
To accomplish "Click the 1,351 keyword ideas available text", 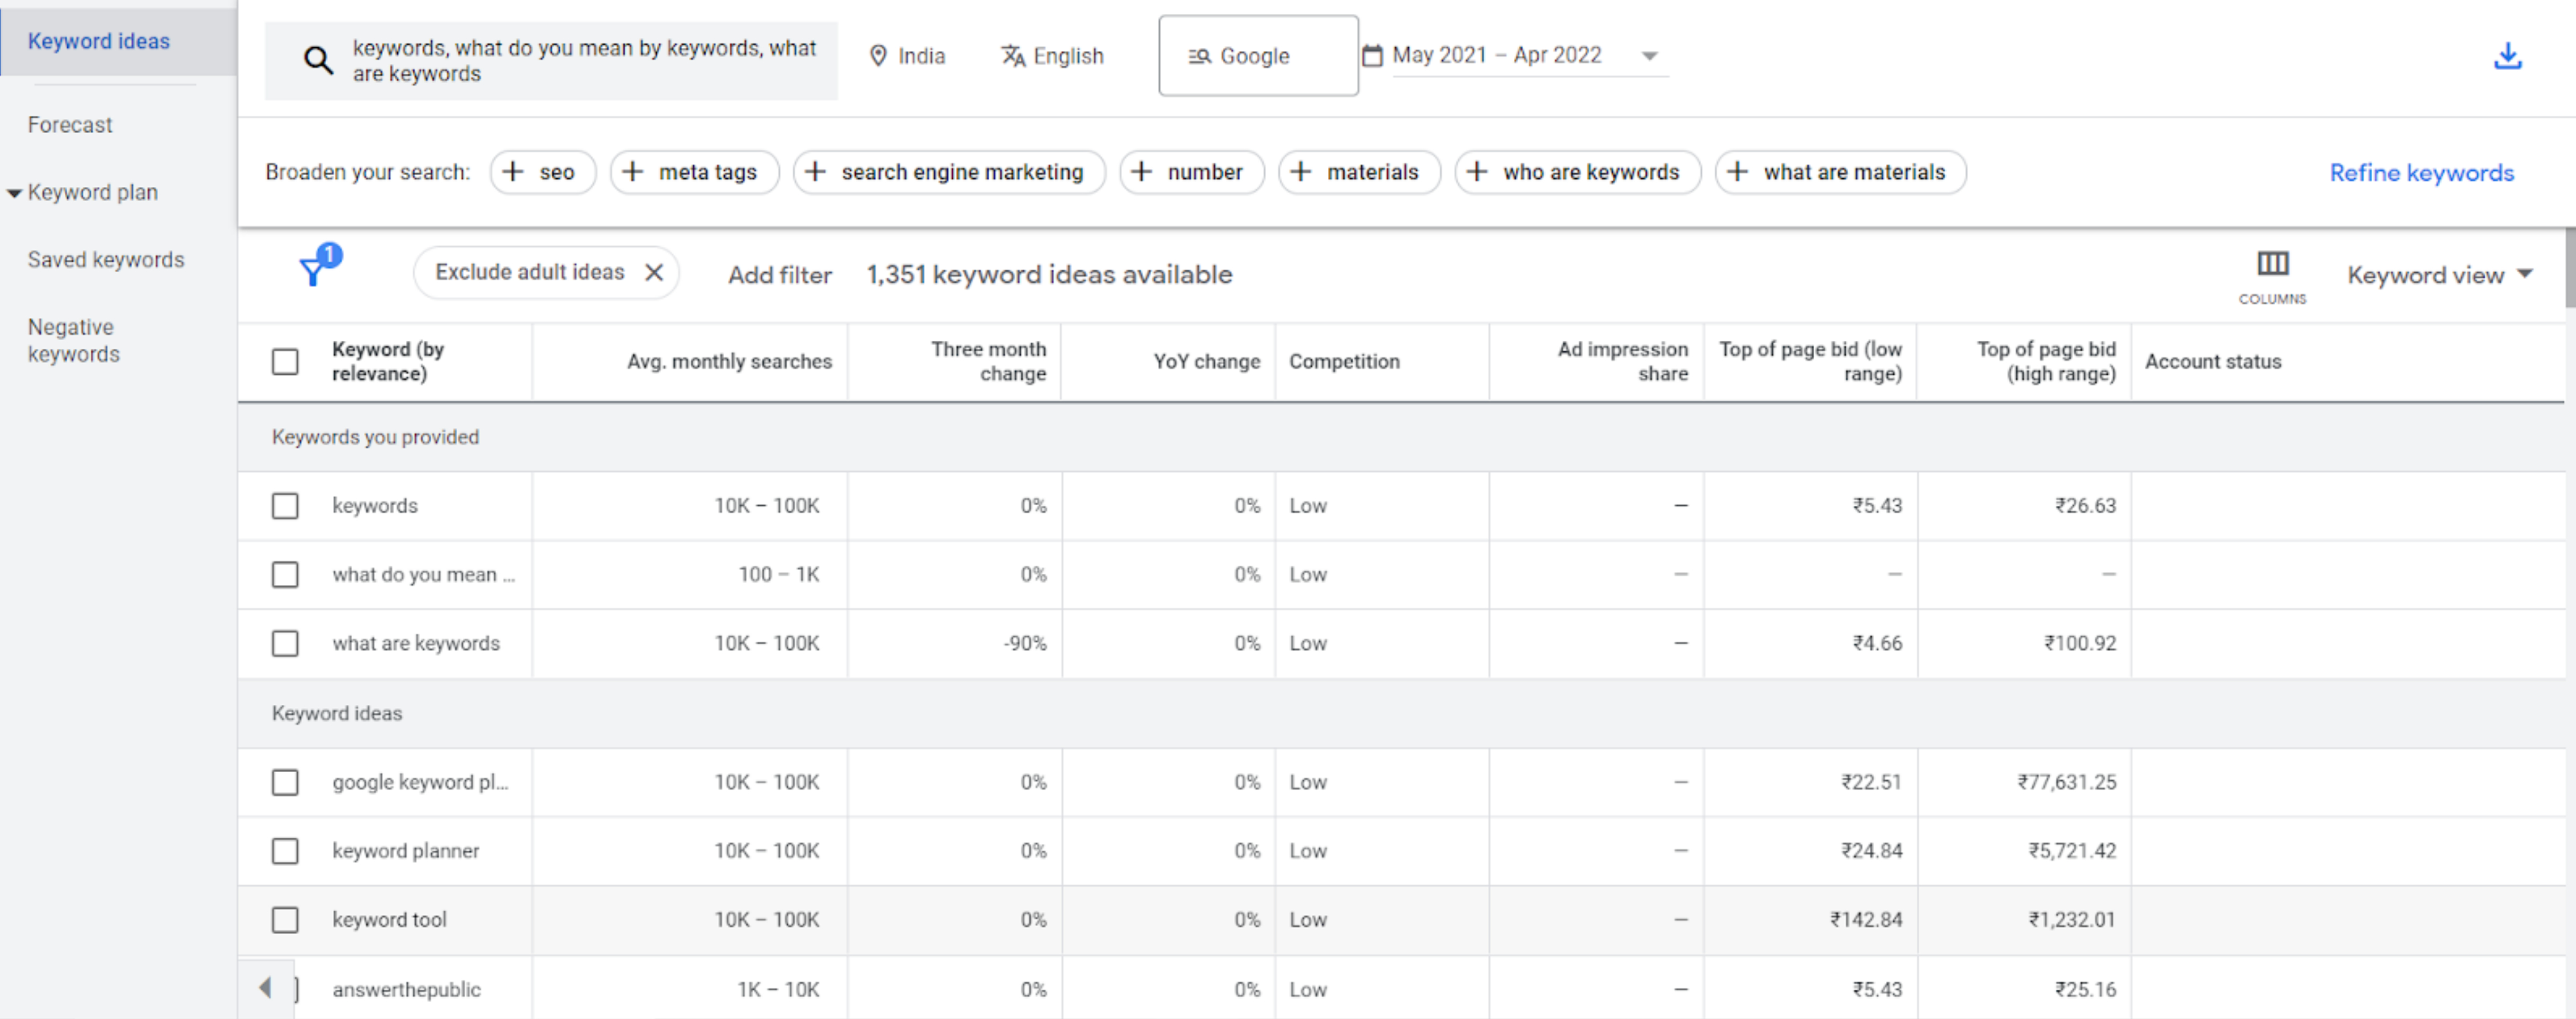I will [1049, 274].
